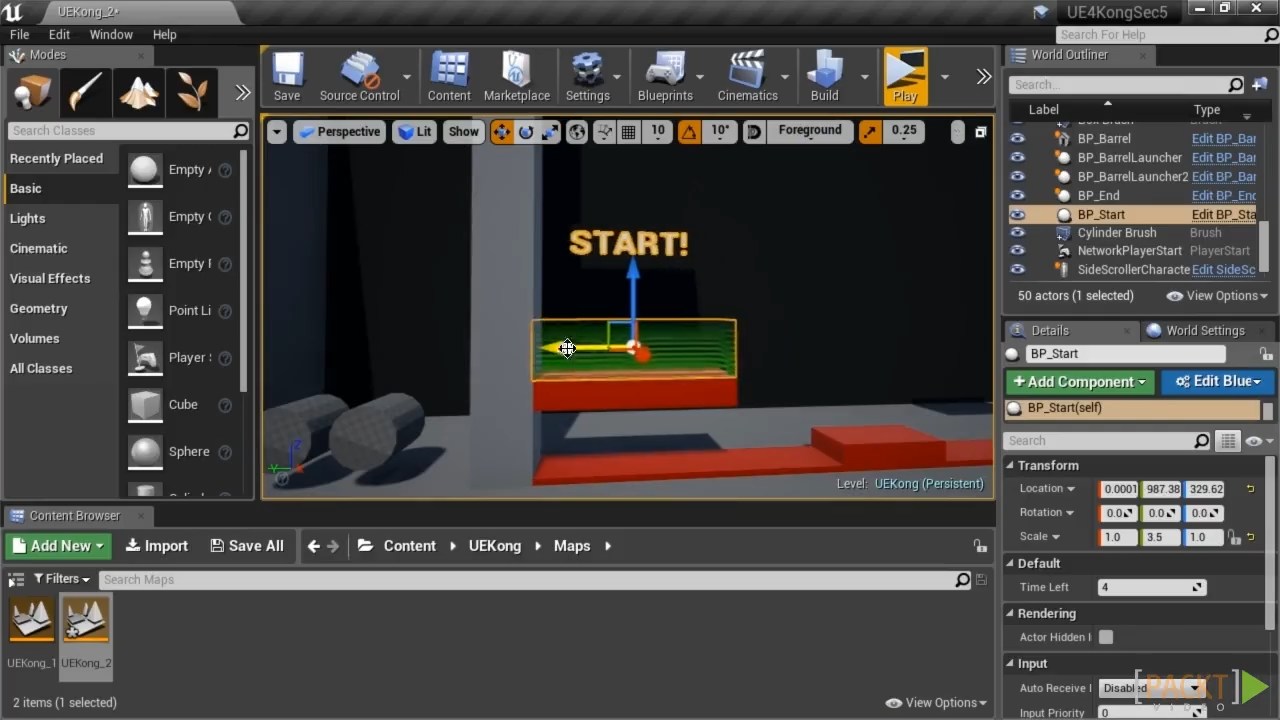Lock the Details panel padlock icon
The width and height of the screenshot is (1280, 720).
1266,353
